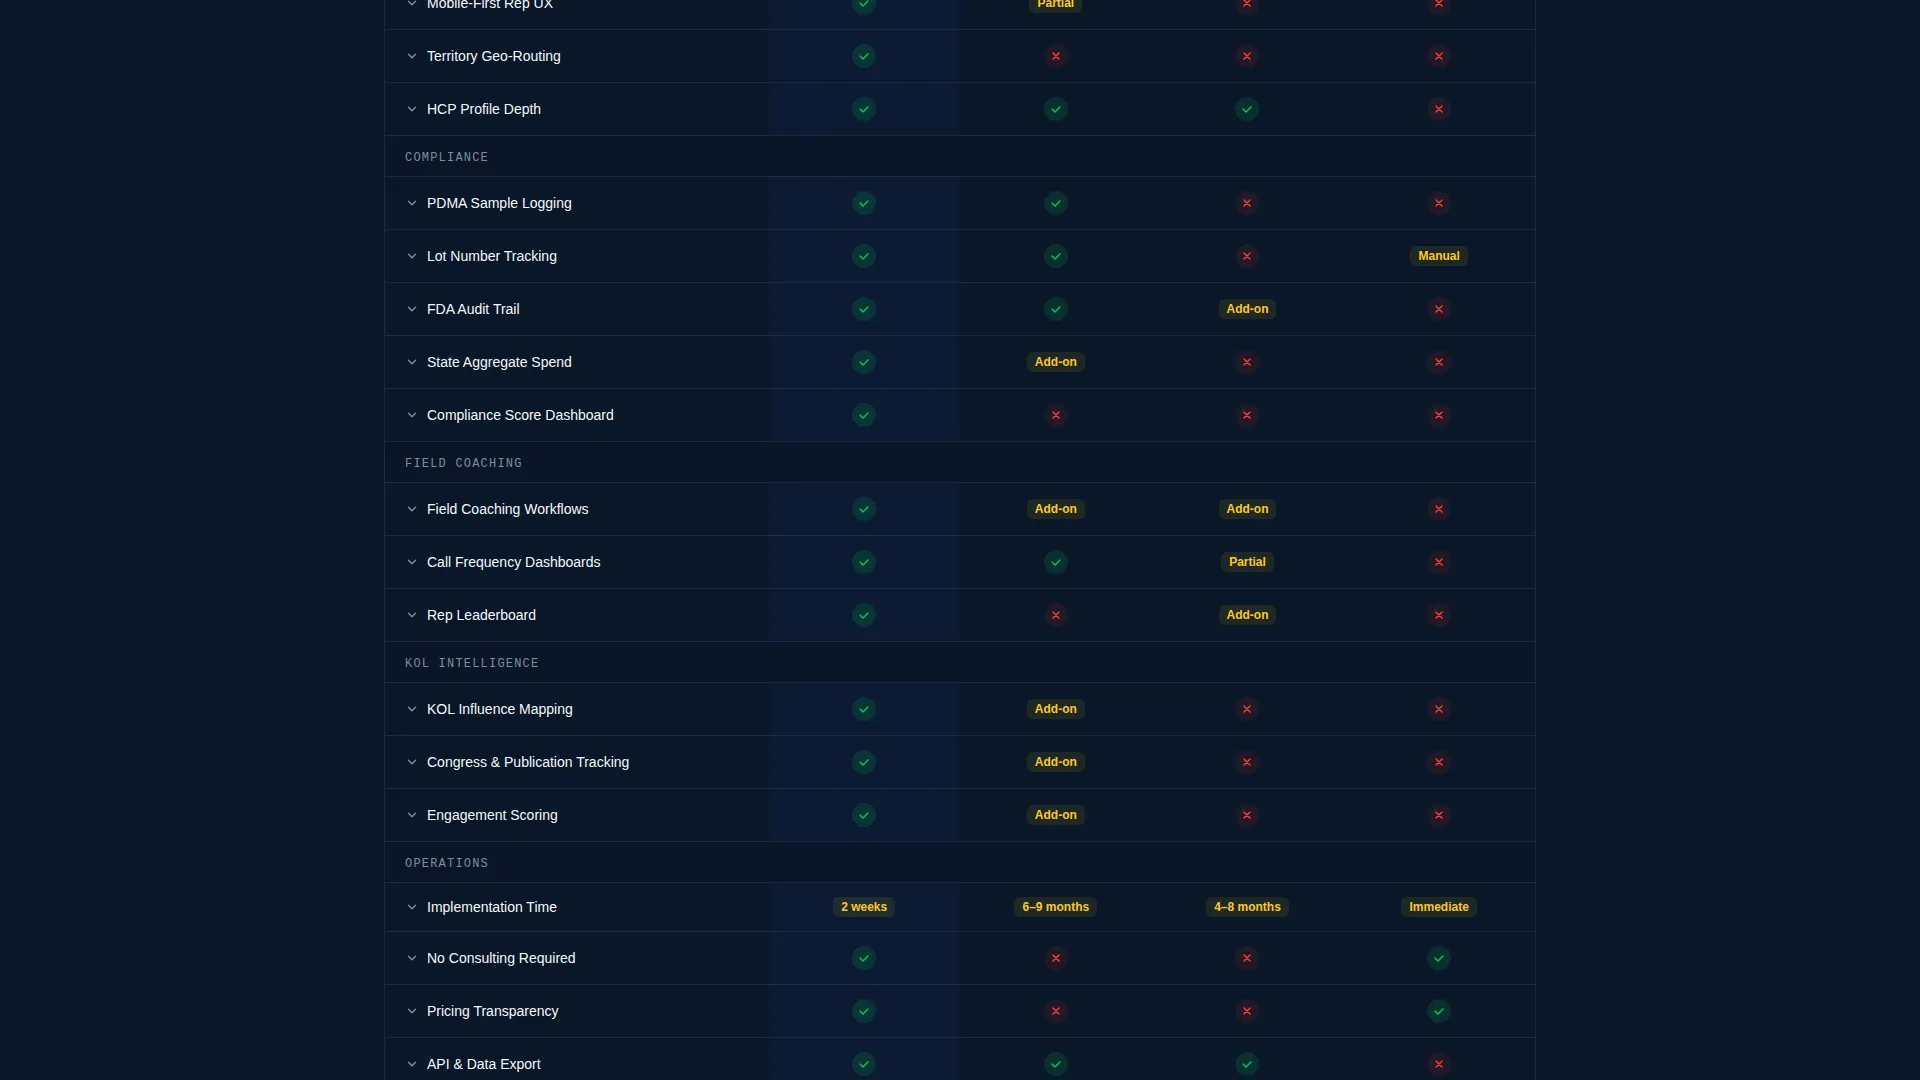Click the third-column red X for Lot Number Tracking
Viewport: 1920px width, 1080px height.
click(1247, 256)
